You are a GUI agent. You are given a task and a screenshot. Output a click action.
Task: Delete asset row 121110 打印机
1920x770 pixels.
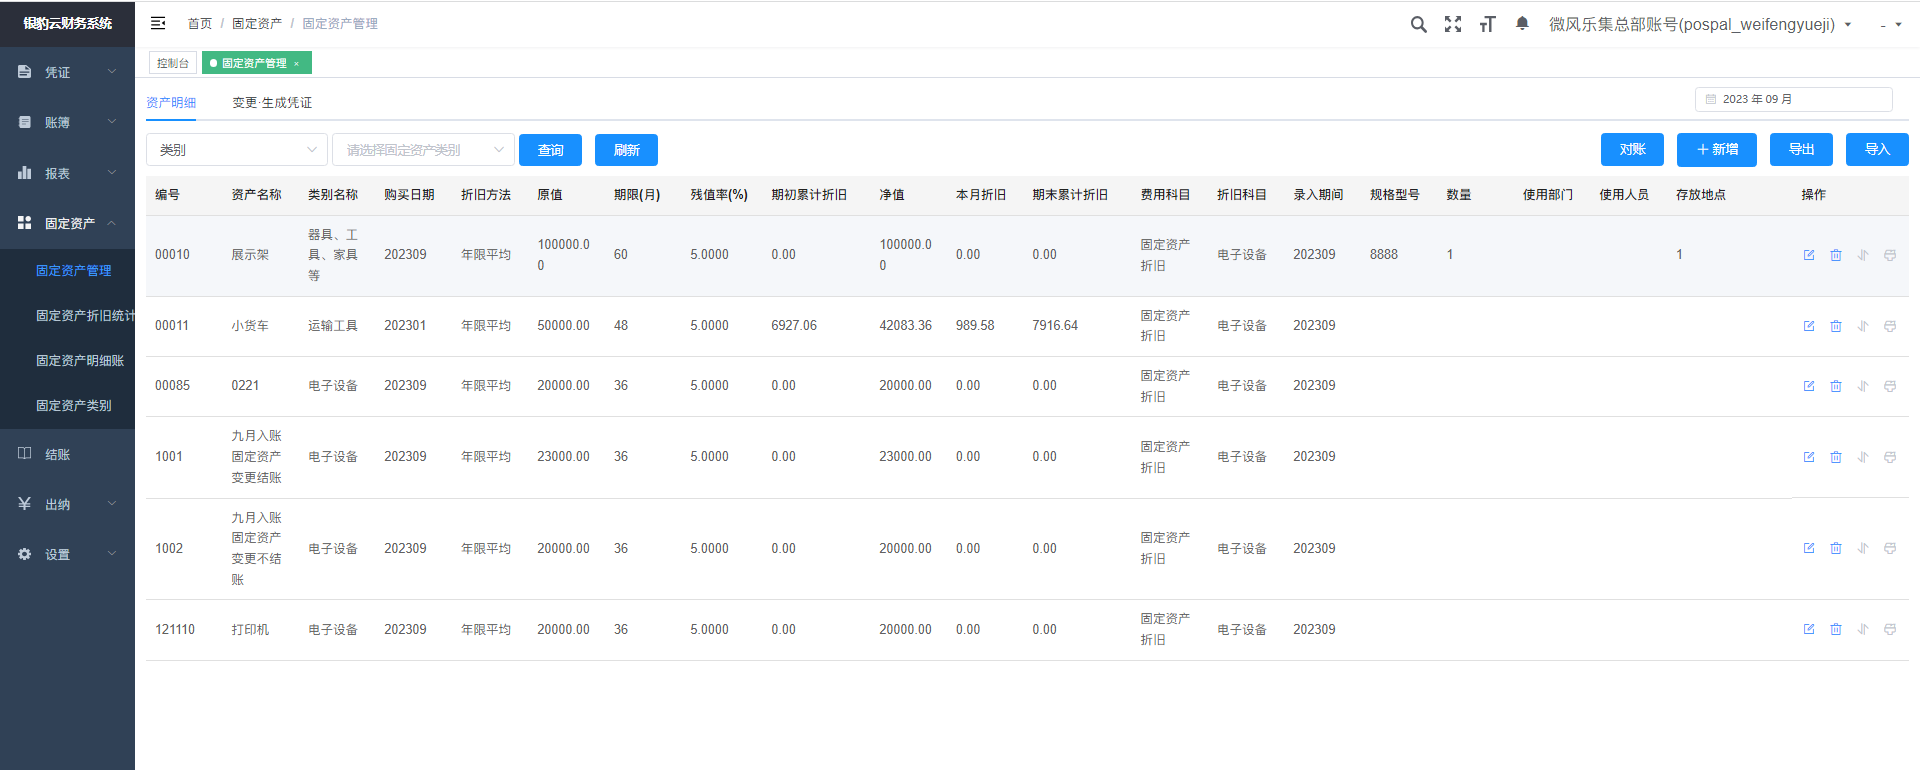(x=1836, y=629)
